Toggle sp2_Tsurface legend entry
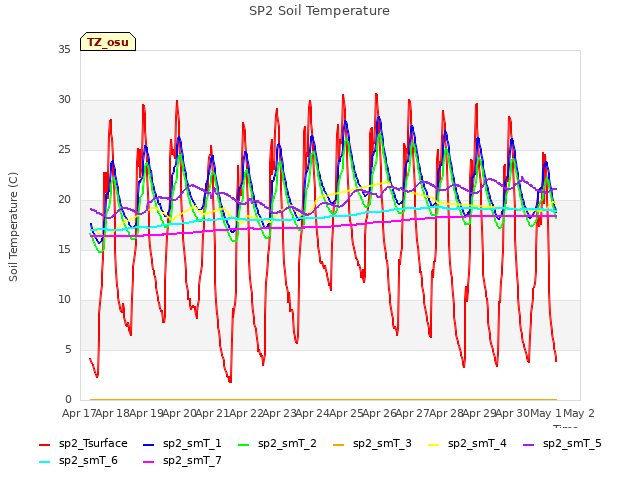The width and height of the screenshot is (640, 480). tap(83, 443)
